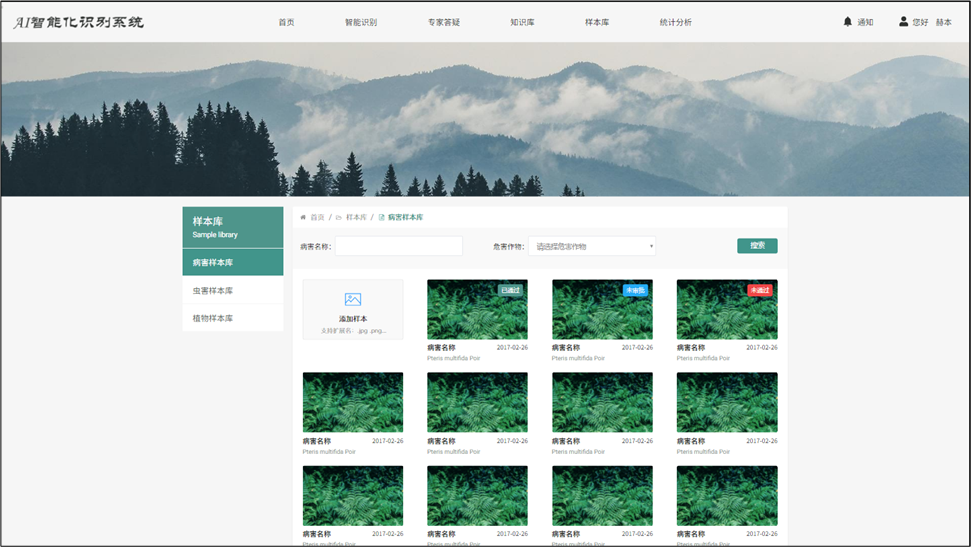
Task: Click the red 未通过 status badge
Action: [x=760, y=290]
